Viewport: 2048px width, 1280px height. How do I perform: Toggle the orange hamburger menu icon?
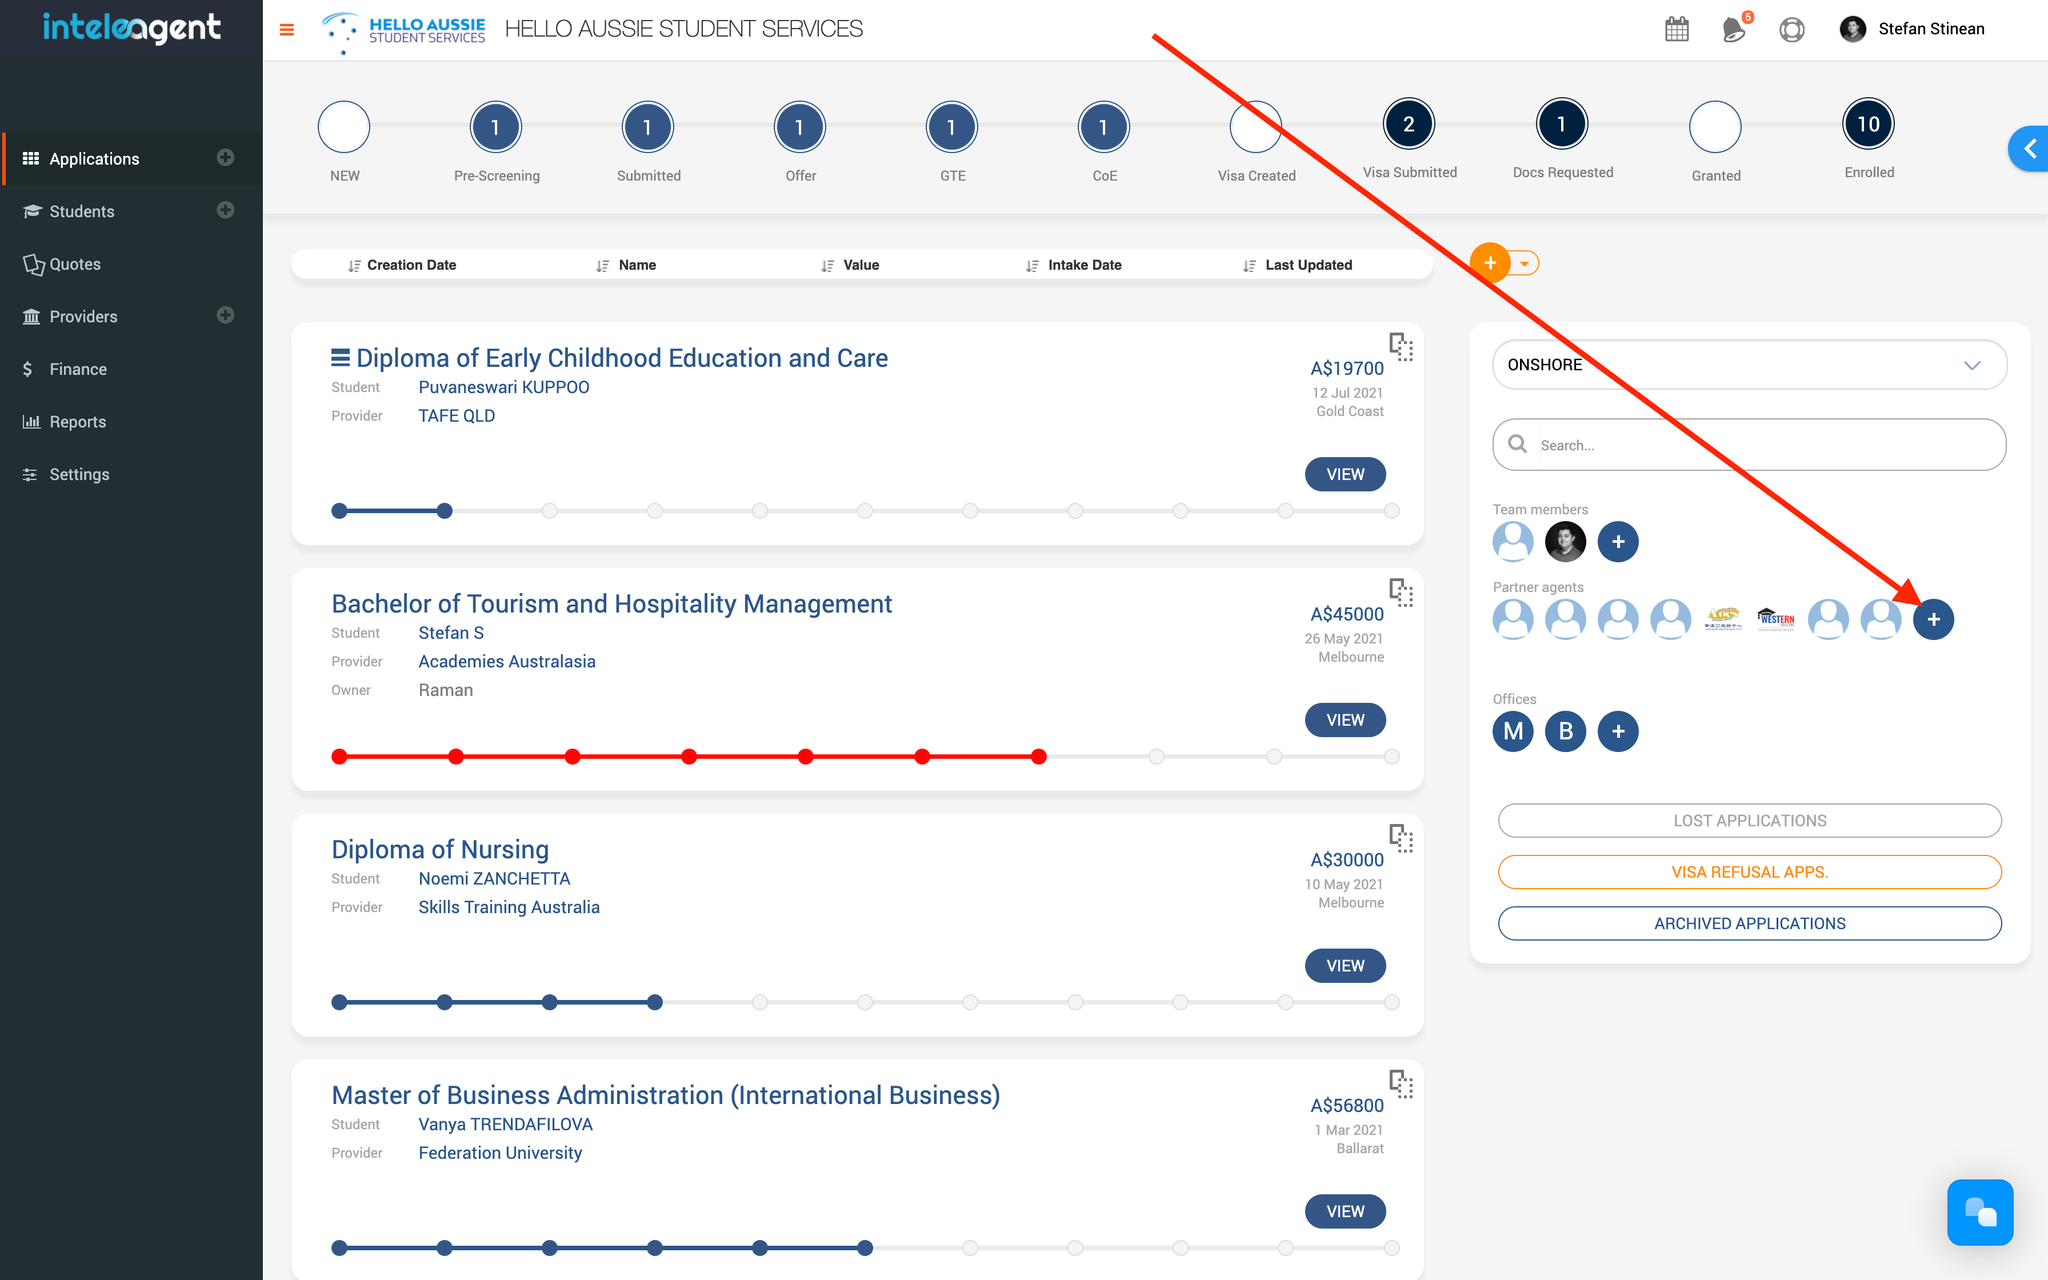[287, 29]
